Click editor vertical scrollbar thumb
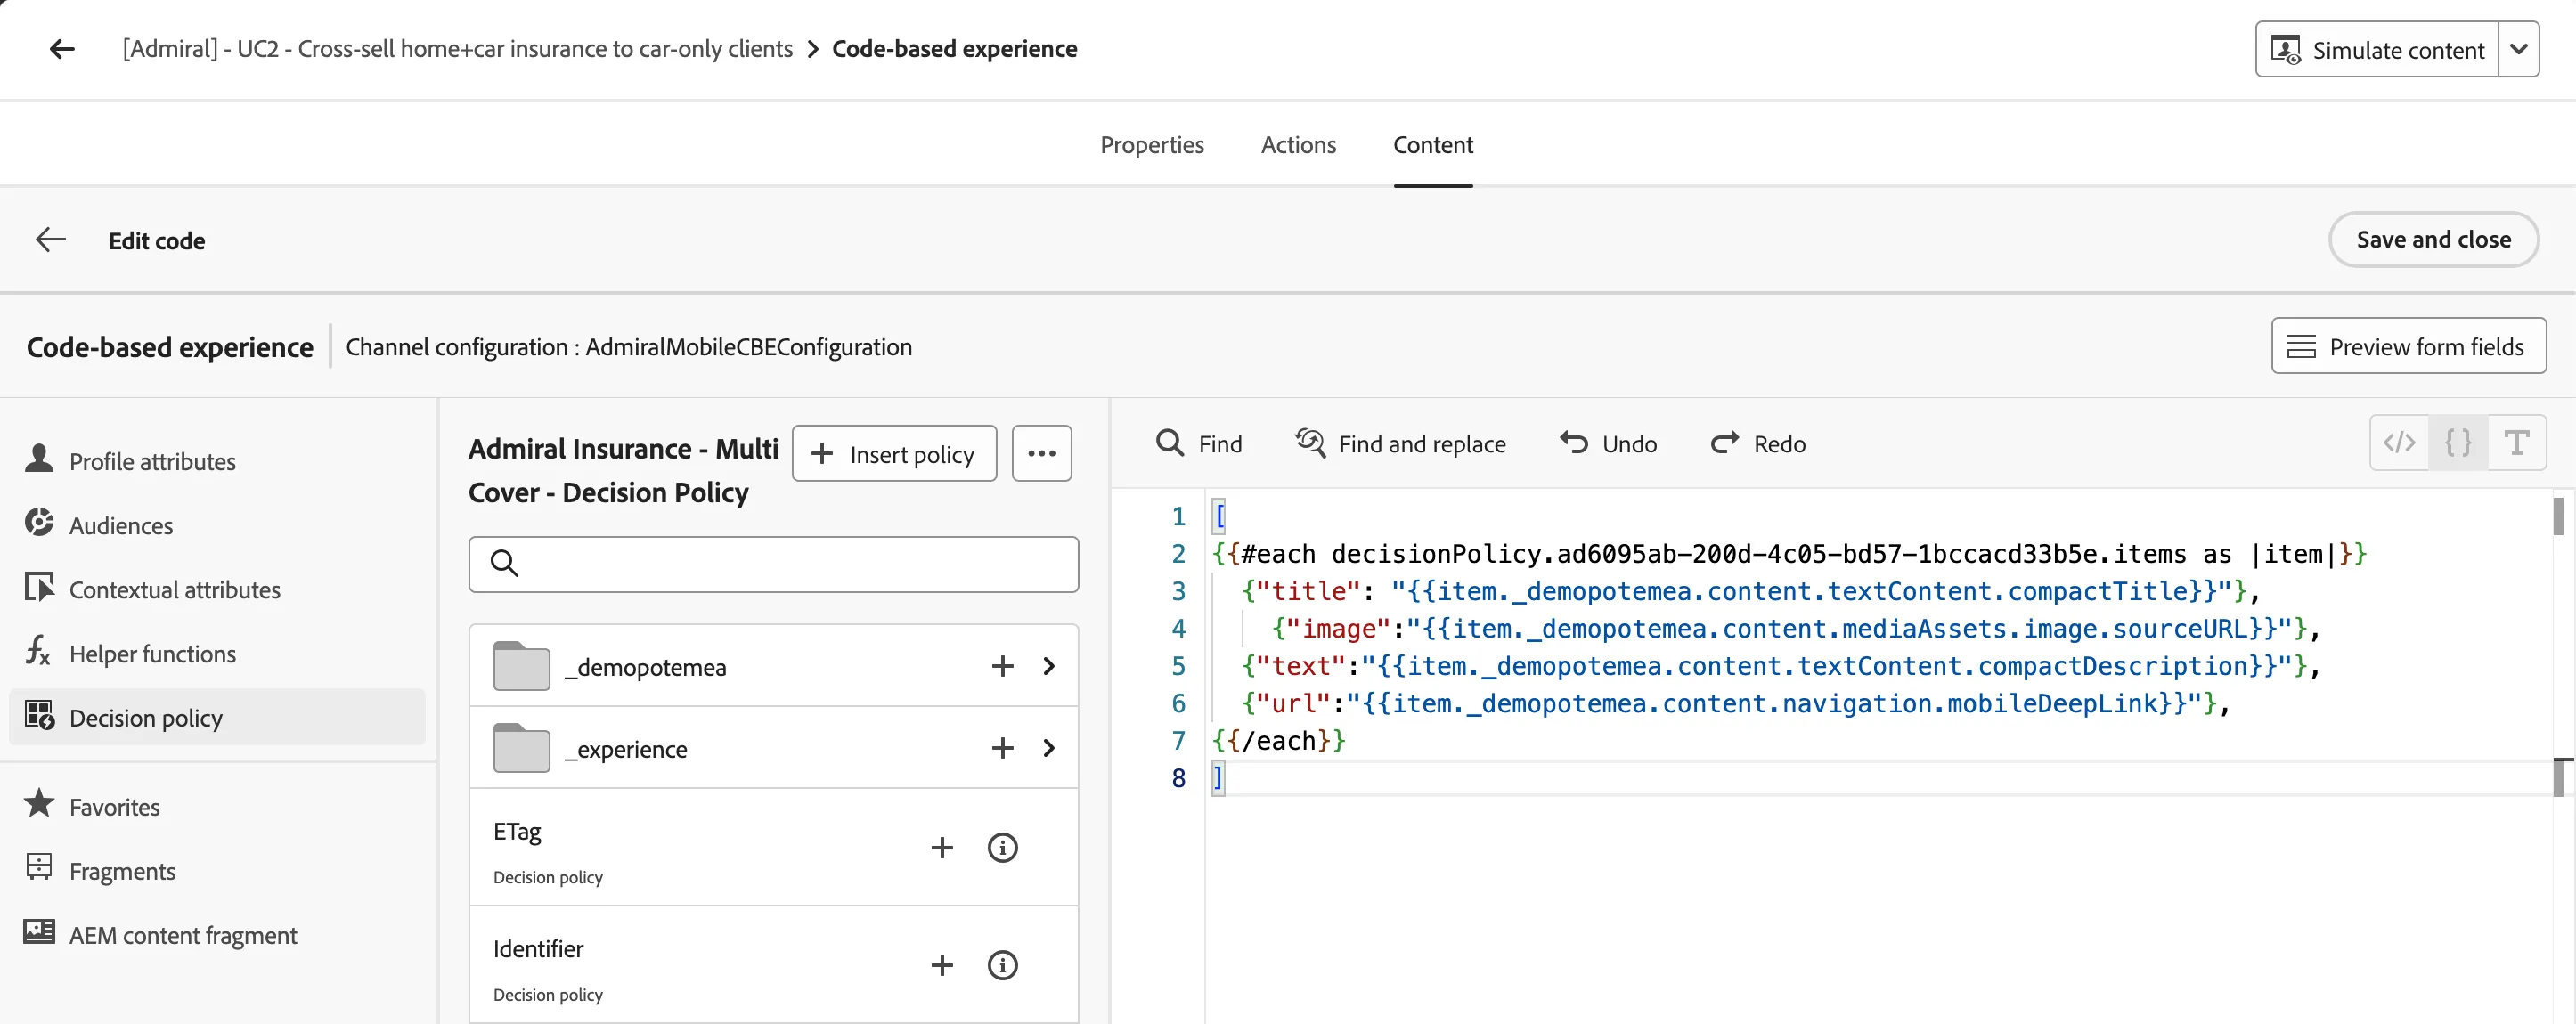The image size is (2576, 1024). coord(2558,517)
